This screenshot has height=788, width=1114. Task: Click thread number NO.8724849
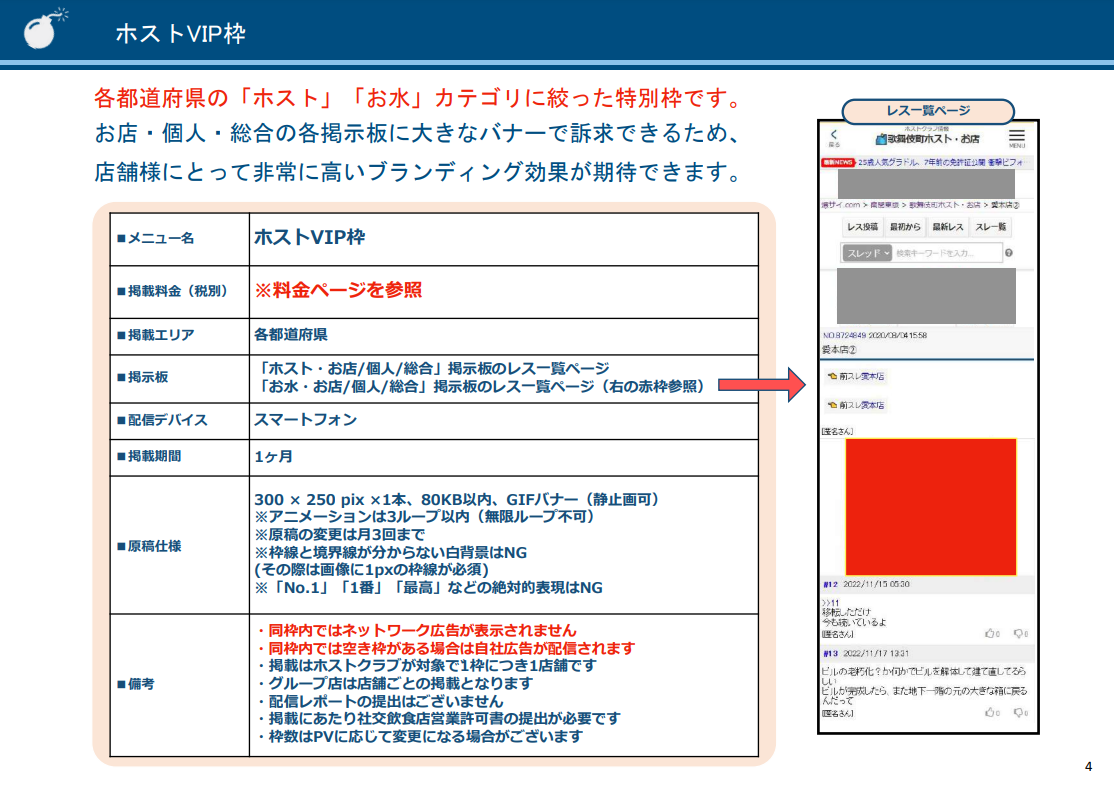pyautogui.click(x=844, y=335)
